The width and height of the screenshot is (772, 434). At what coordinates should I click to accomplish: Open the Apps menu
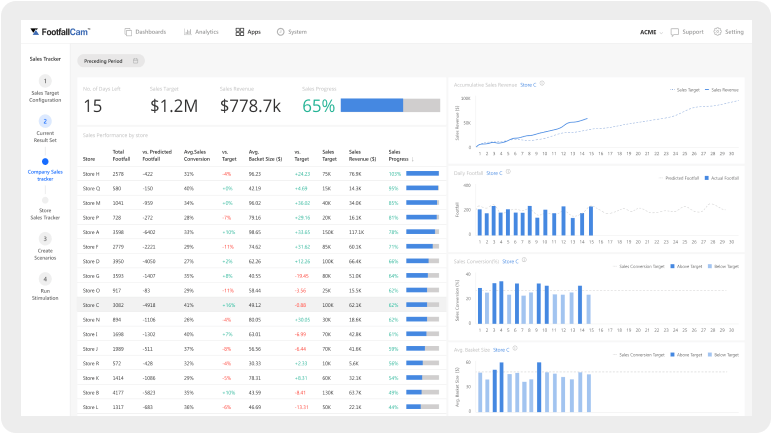coord(248,32)
